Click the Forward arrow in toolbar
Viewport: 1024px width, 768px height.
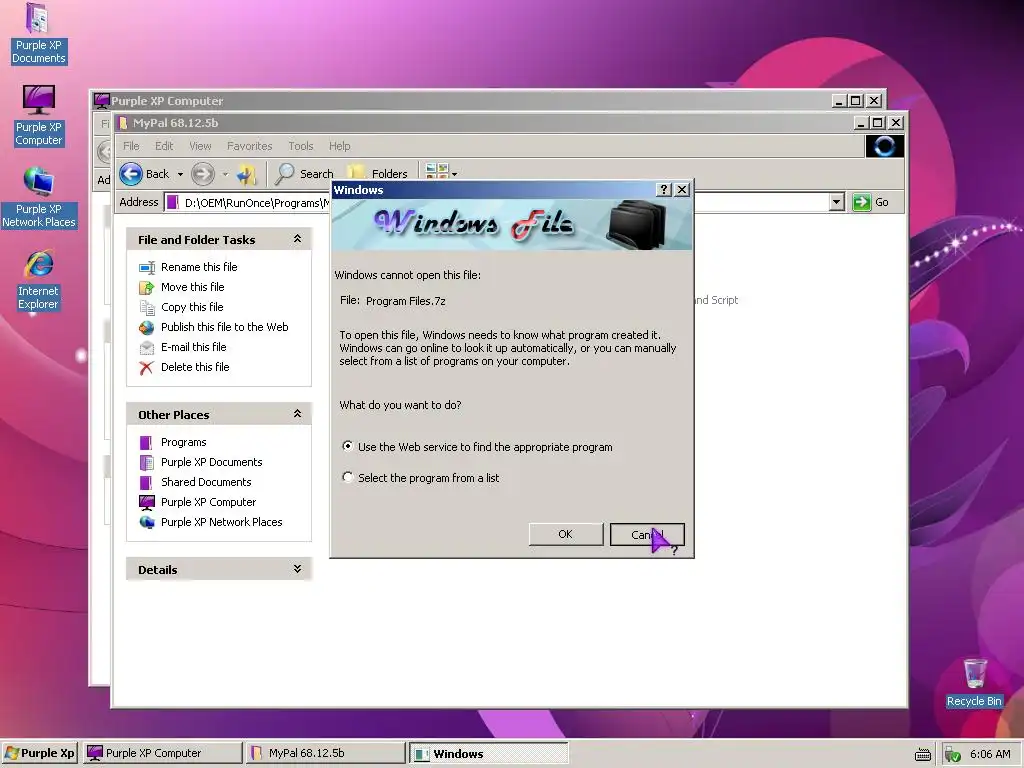coord(202,174)
